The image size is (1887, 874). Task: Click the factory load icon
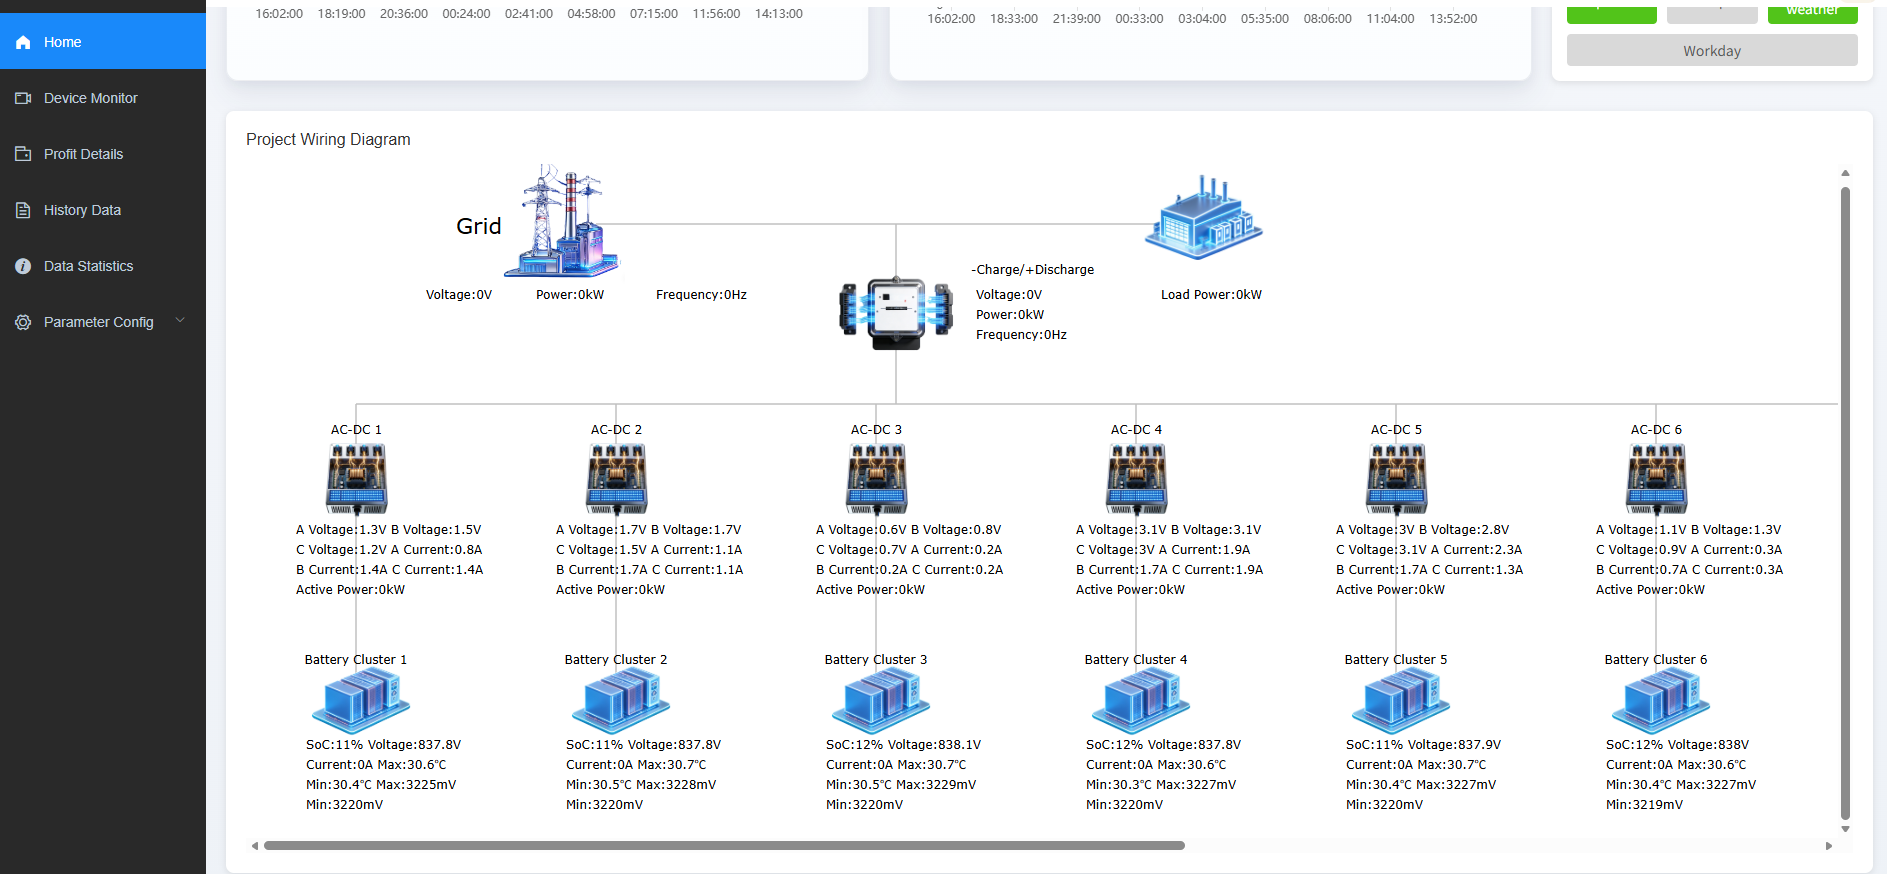point(1204,219)
